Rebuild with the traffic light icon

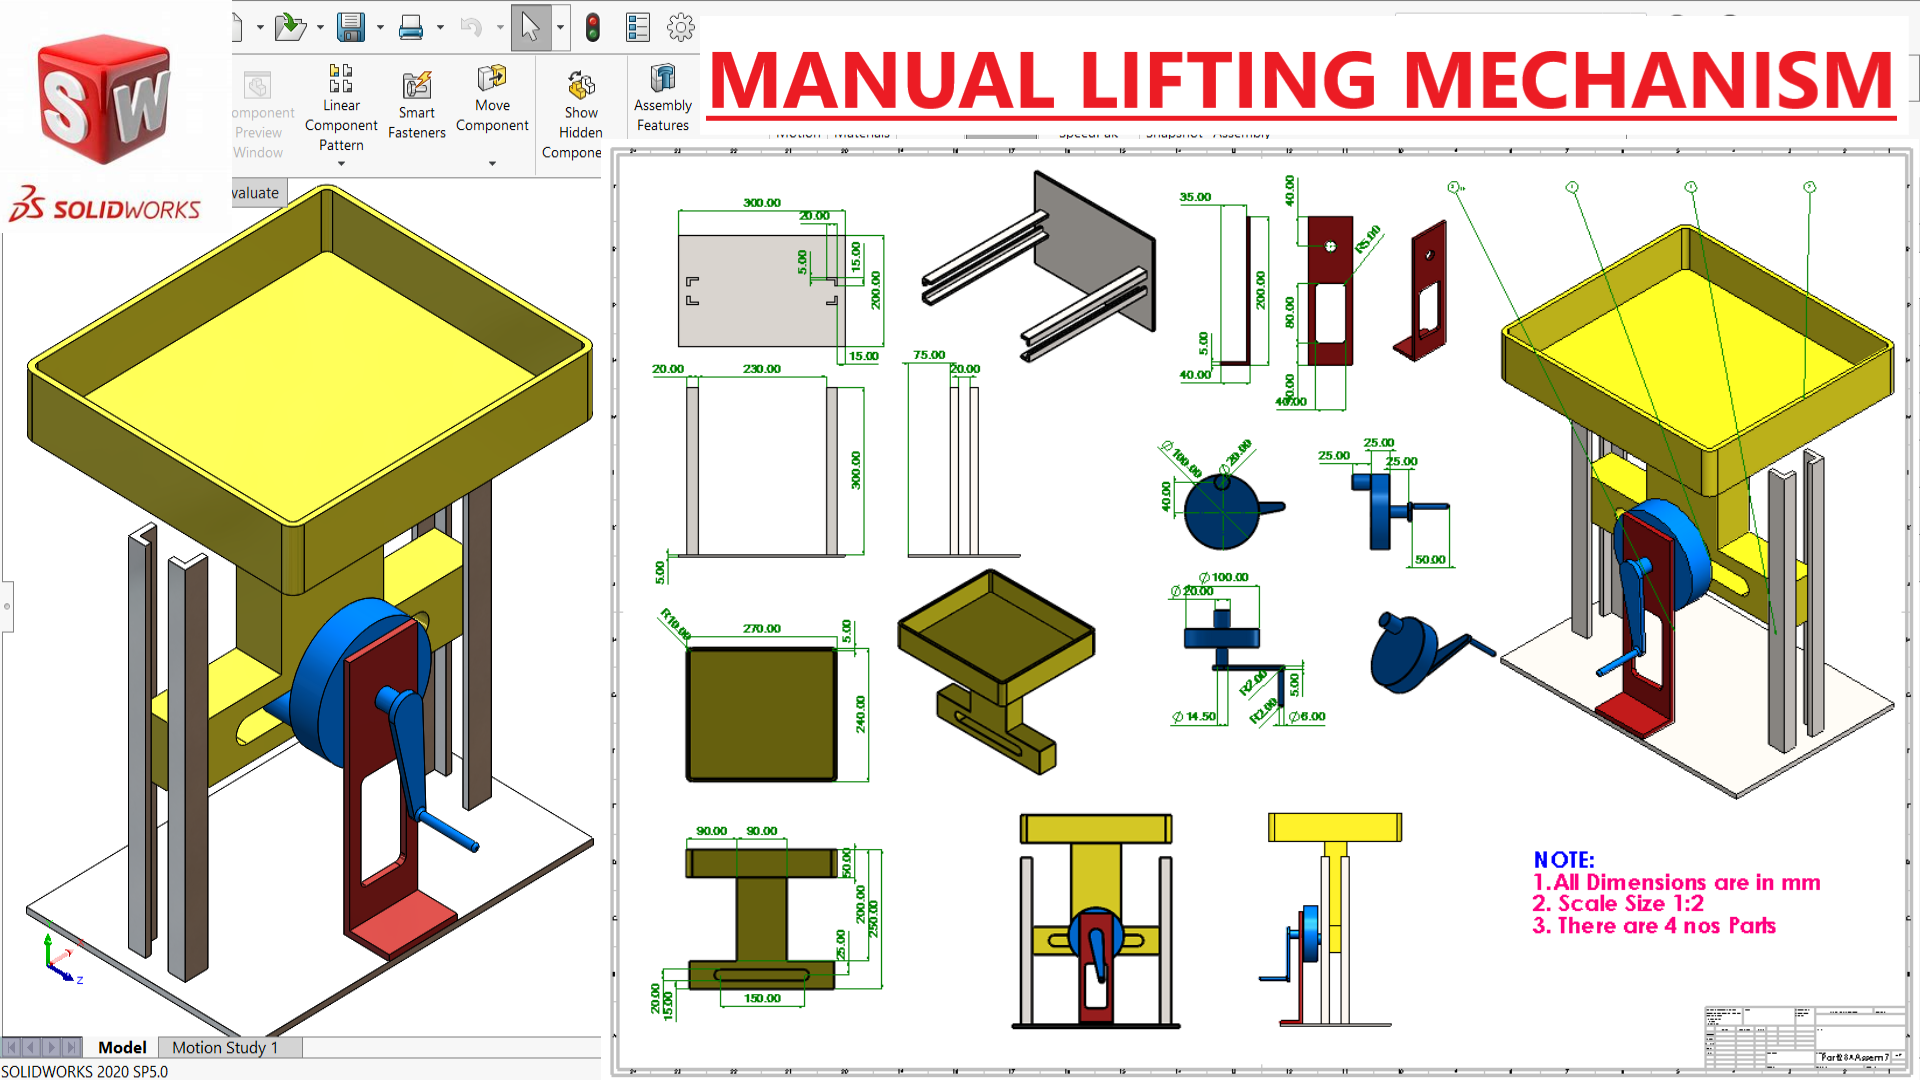click(x=593, y=27)
